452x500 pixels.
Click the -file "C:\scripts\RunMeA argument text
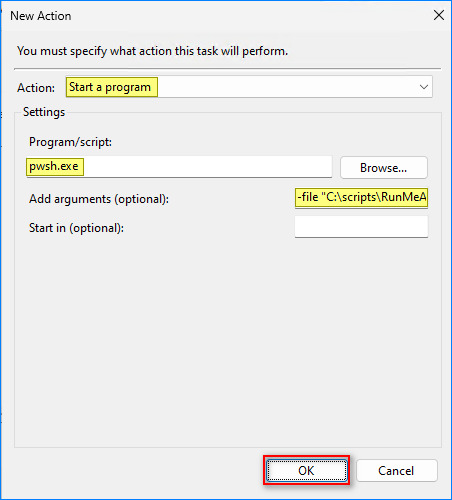(362, 197)
